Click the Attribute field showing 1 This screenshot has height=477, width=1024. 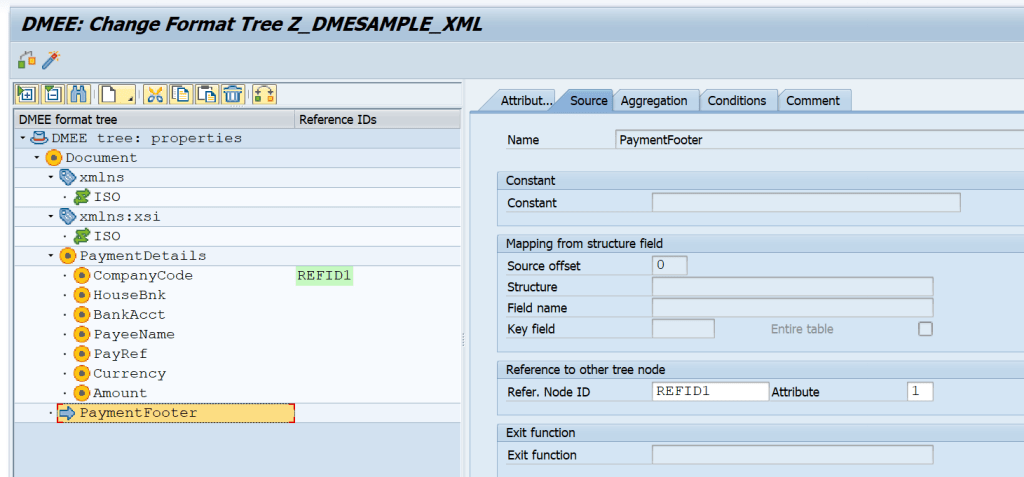coord(920,391)
